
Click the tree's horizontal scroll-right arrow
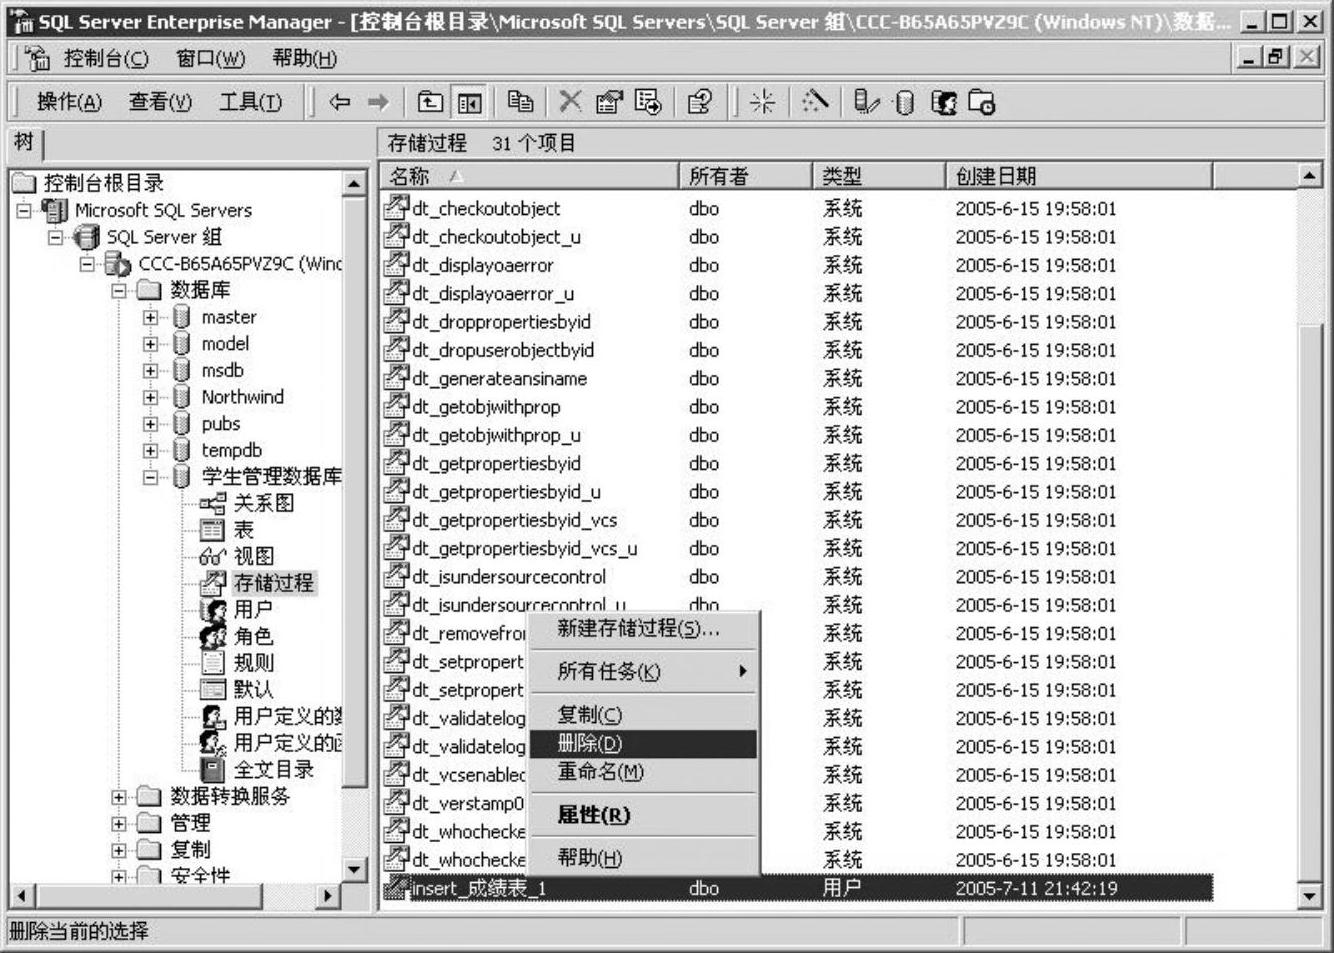(327, 896)
